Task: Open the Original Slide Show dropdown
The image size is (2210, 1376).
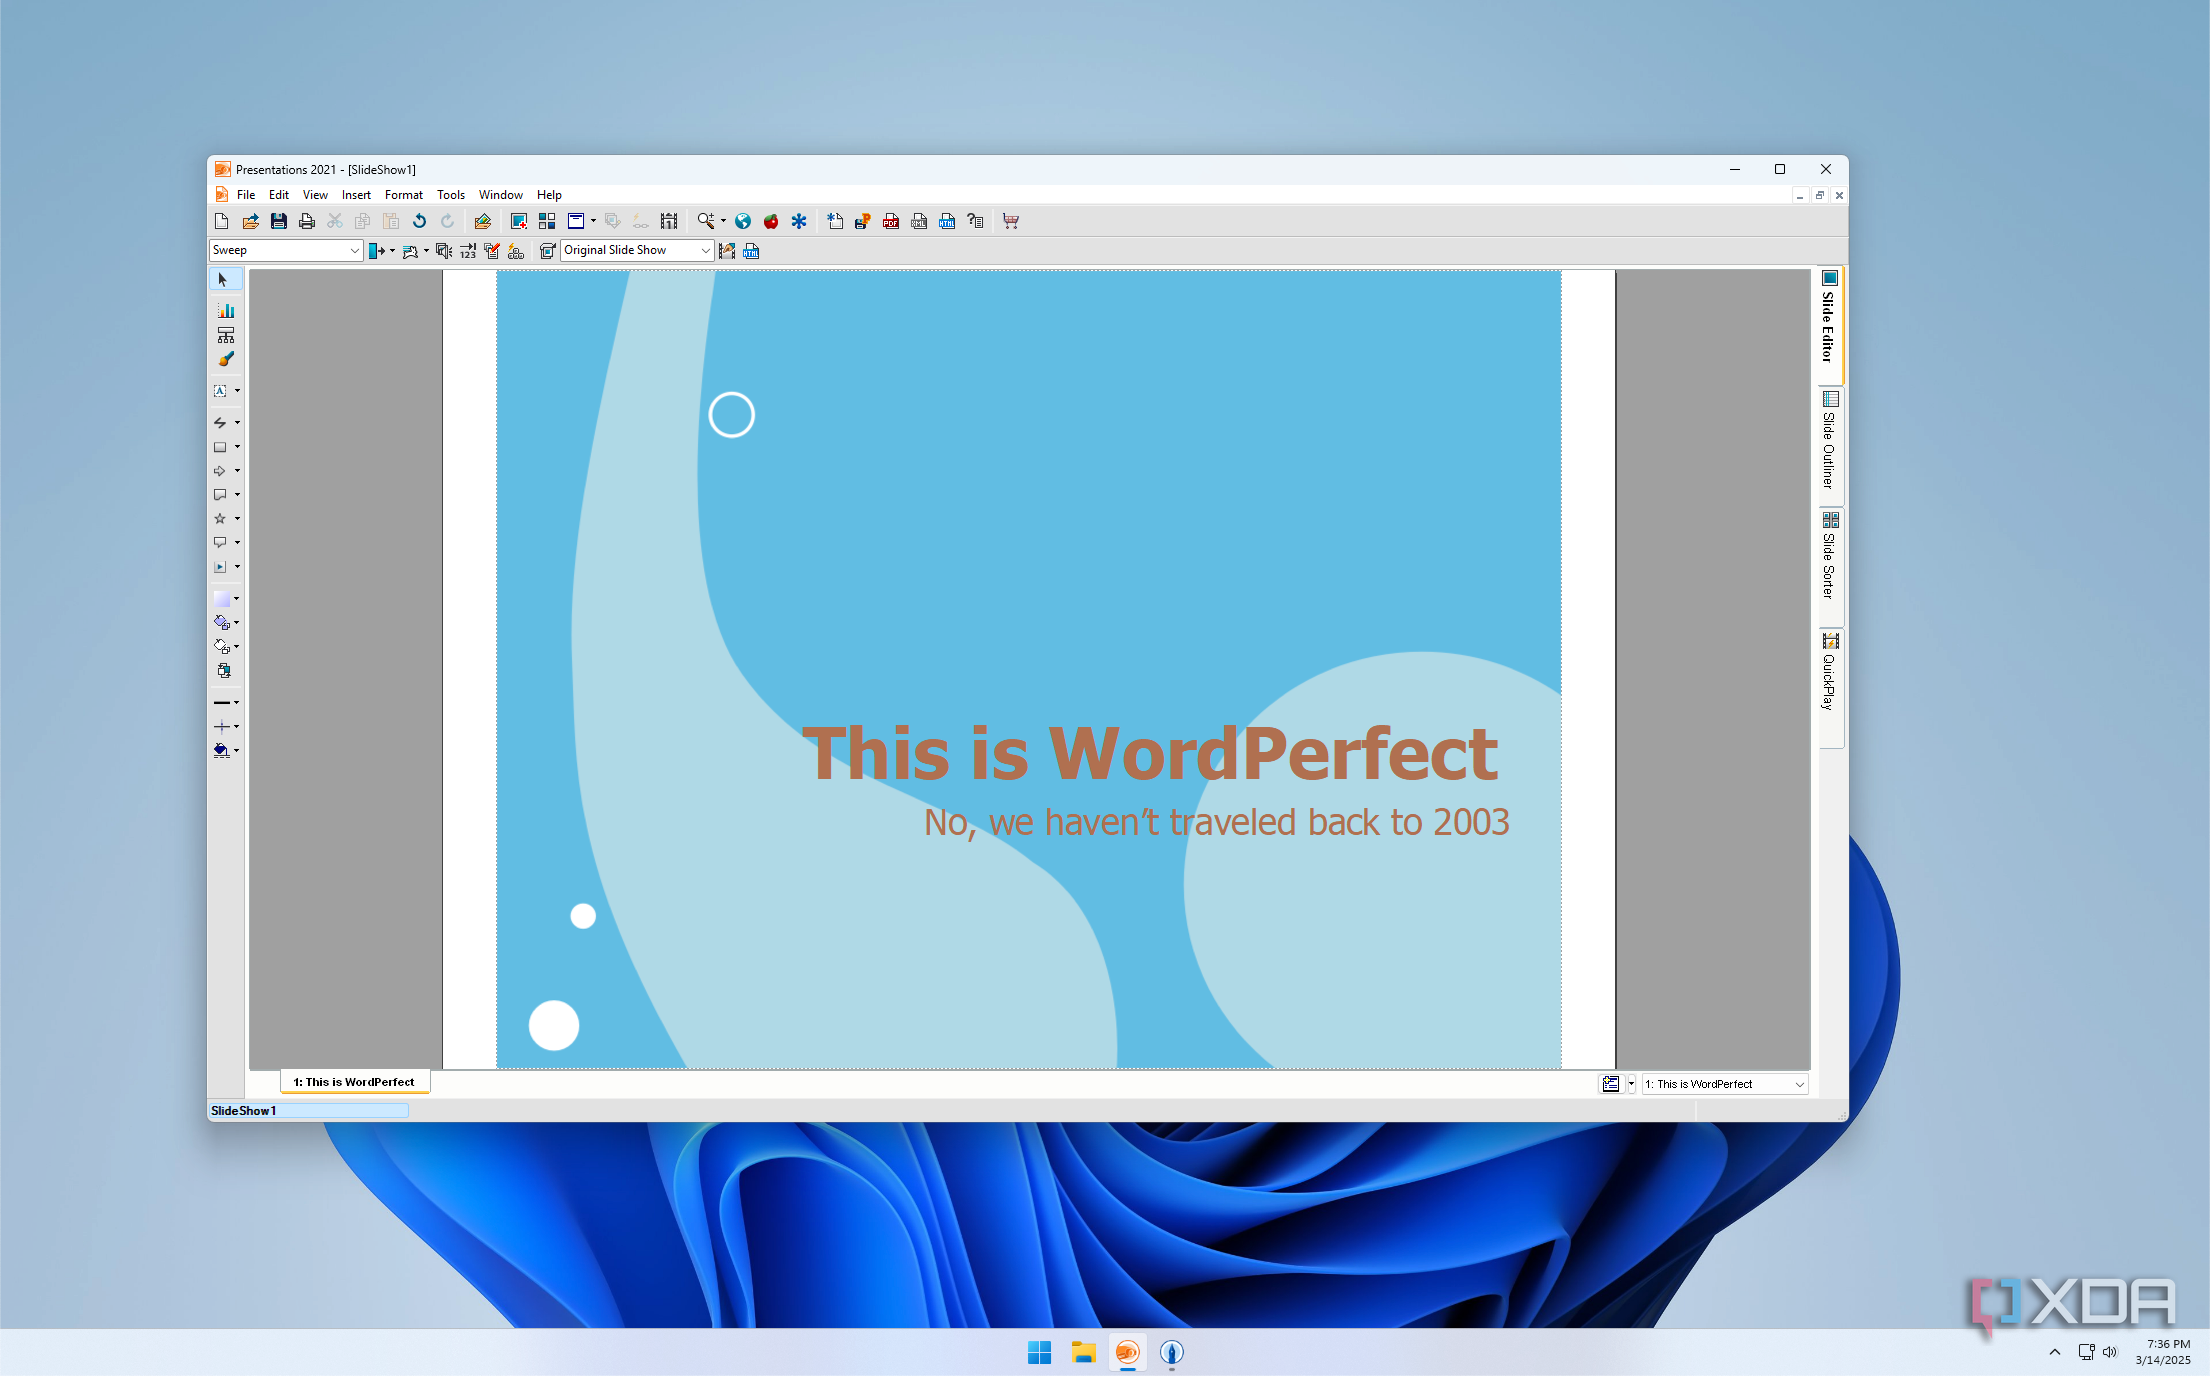Action: (x=637, y=250)
